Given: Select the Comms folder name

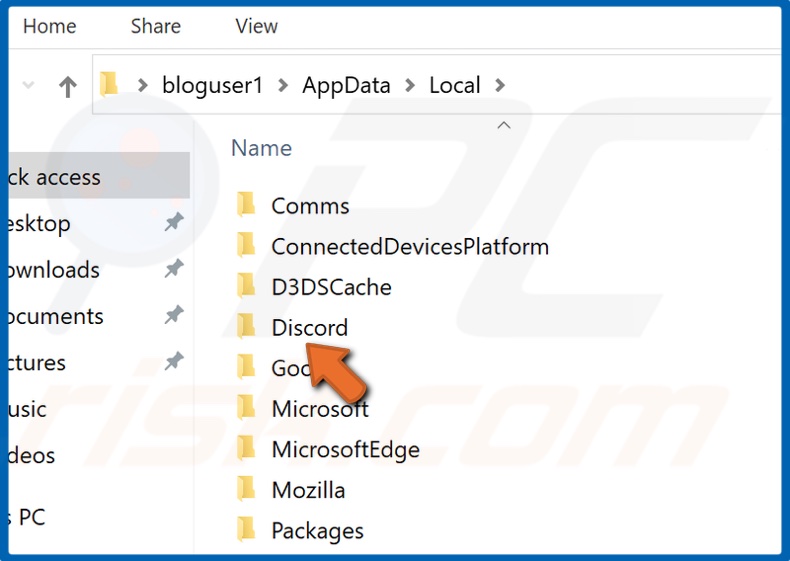Looking at the screenshot, I should pos(310,206).
